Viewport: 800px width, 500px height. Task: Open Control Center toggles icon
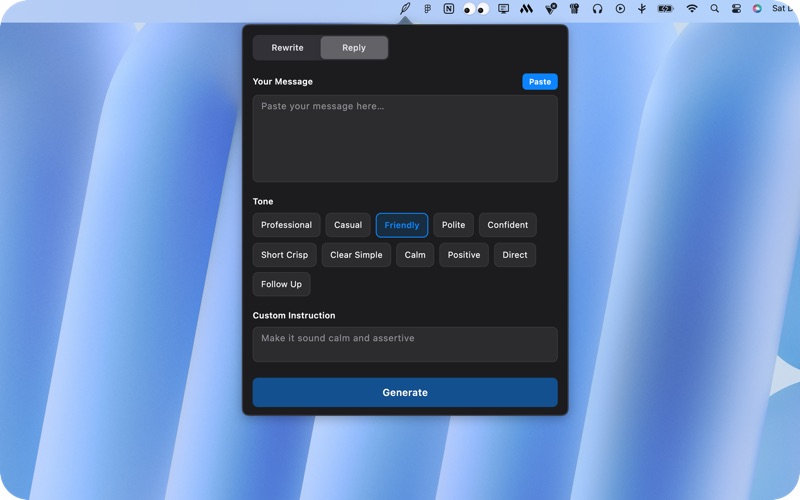click(736, 9)
